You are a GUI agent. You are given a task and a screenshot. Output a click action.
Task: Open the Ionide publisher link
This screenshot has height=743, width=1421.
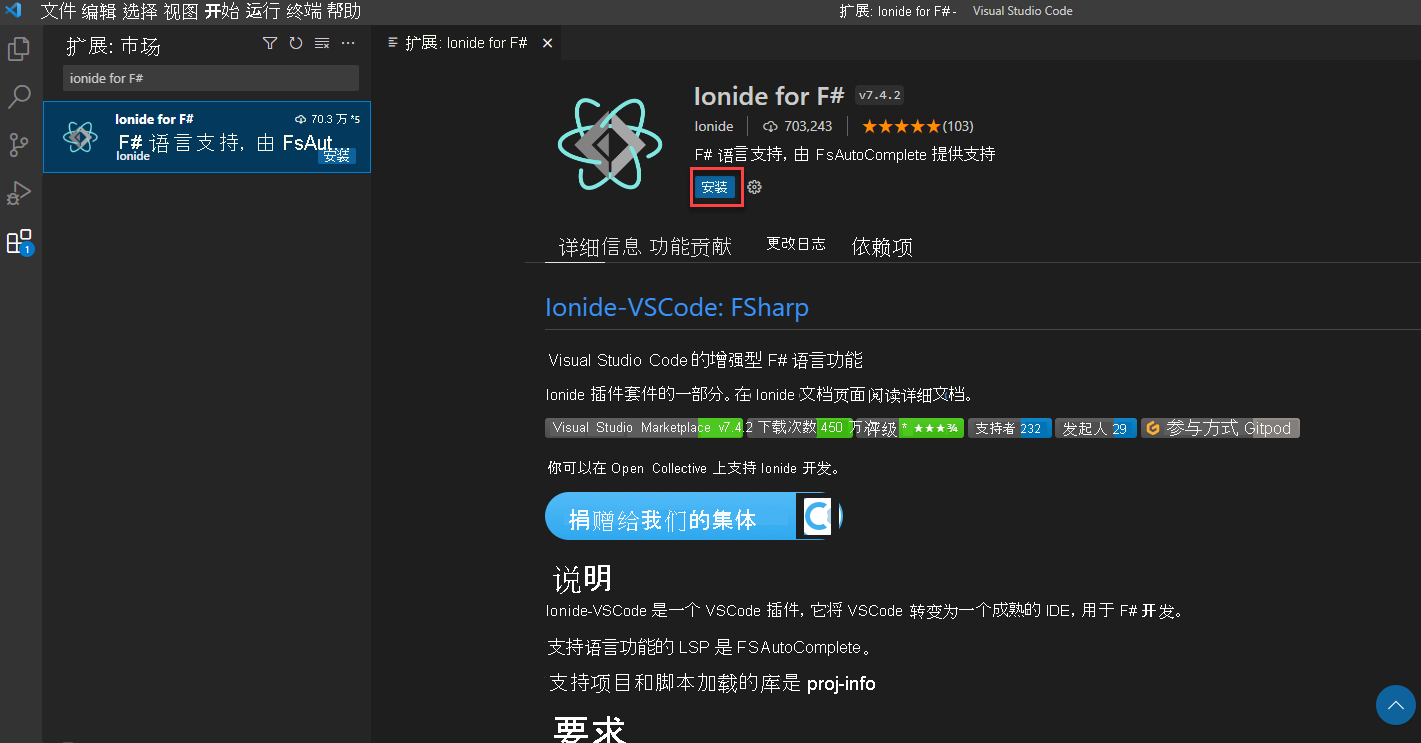coord(714,126)
